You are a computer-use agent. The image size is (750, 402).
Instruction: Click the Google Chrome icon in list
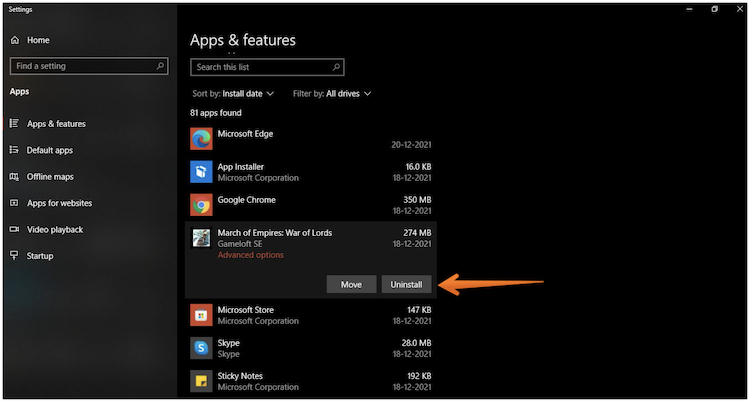201,205
